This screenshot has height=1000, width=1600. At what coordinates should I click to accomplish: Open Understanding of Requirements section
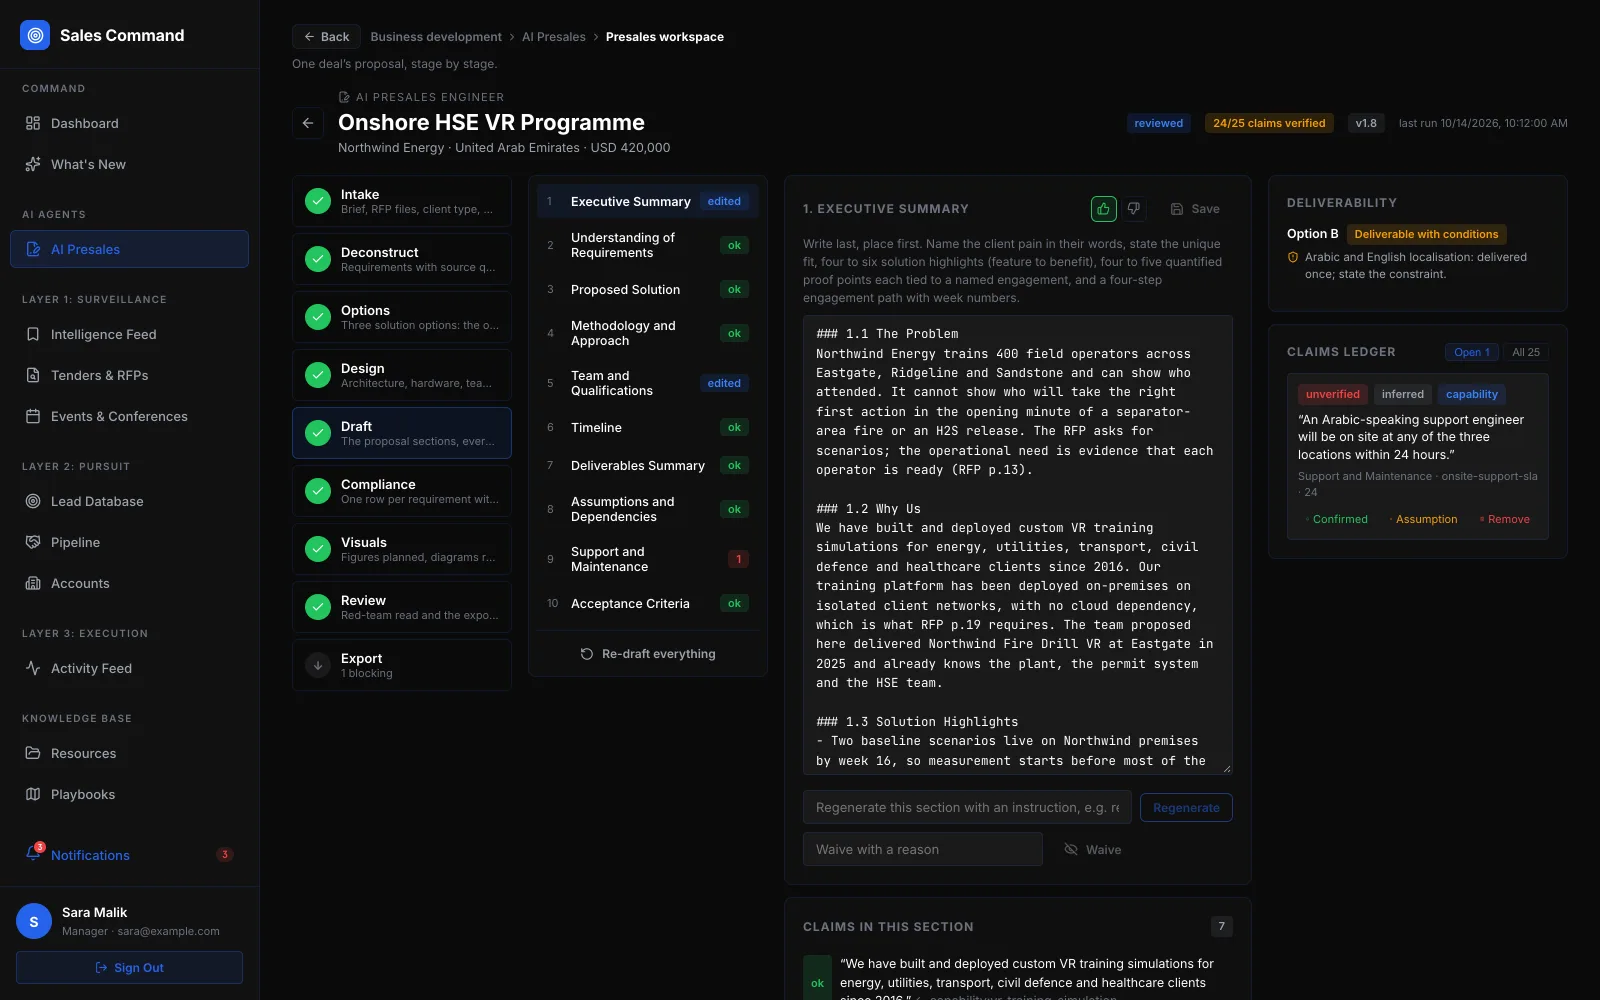pos(648,245)
